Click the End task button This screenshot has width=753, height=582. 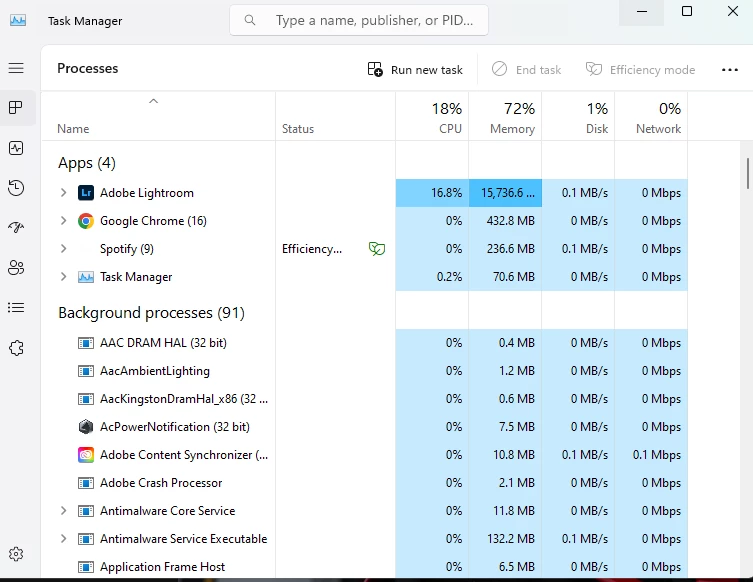click(x=526, y=70)
